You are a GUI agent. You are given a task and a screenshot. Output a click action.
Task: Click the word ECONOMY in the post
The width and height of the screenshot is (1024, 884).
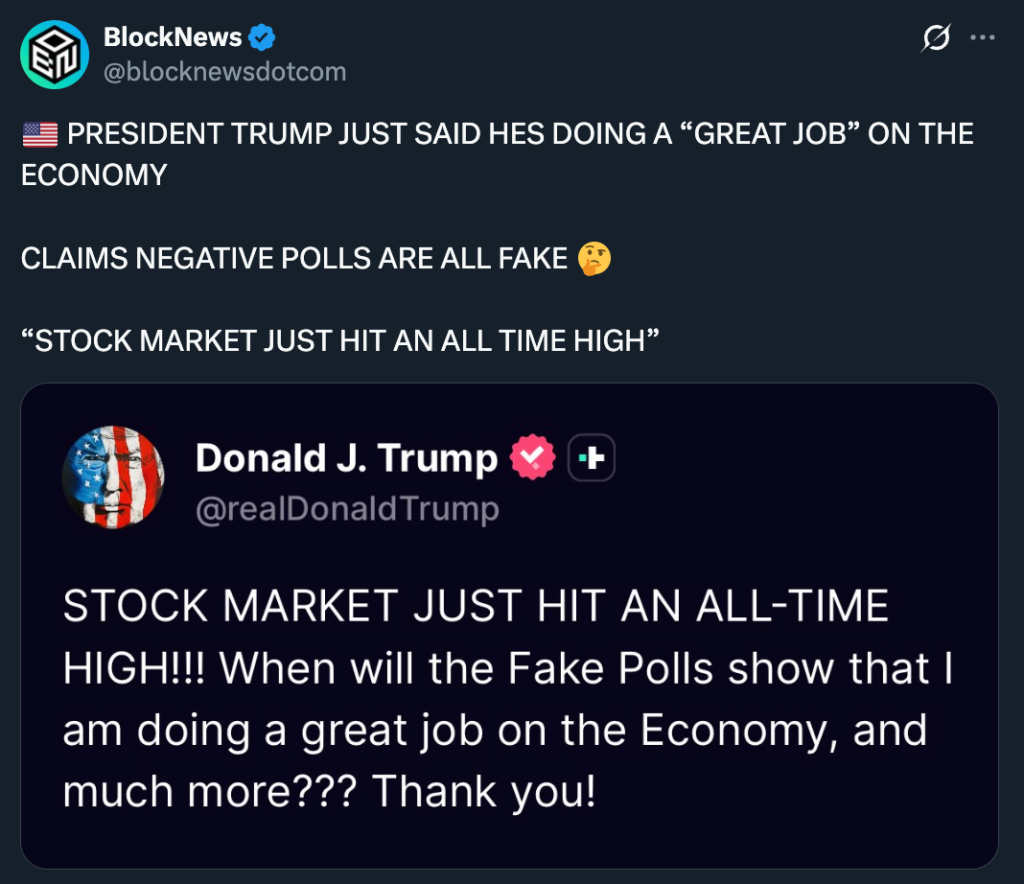(94, 175)
